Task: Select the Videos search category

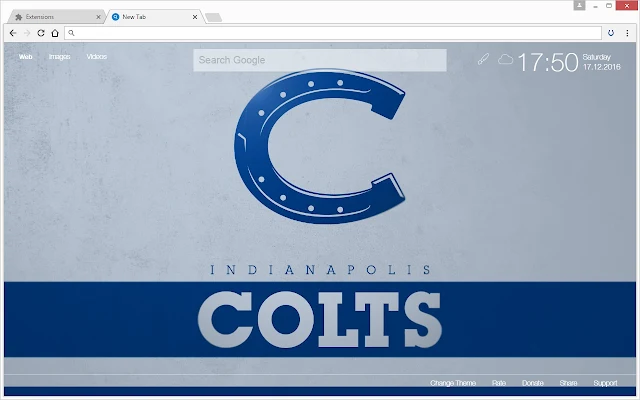Action: click(x=97, y=57)
